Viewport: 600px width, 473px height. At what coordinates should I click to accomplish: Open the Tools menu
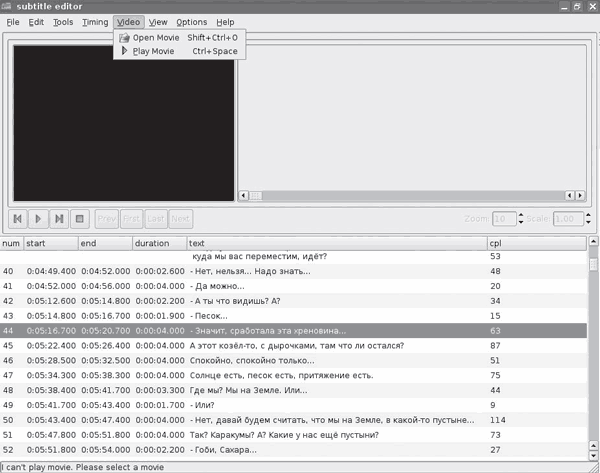(63, 22)
